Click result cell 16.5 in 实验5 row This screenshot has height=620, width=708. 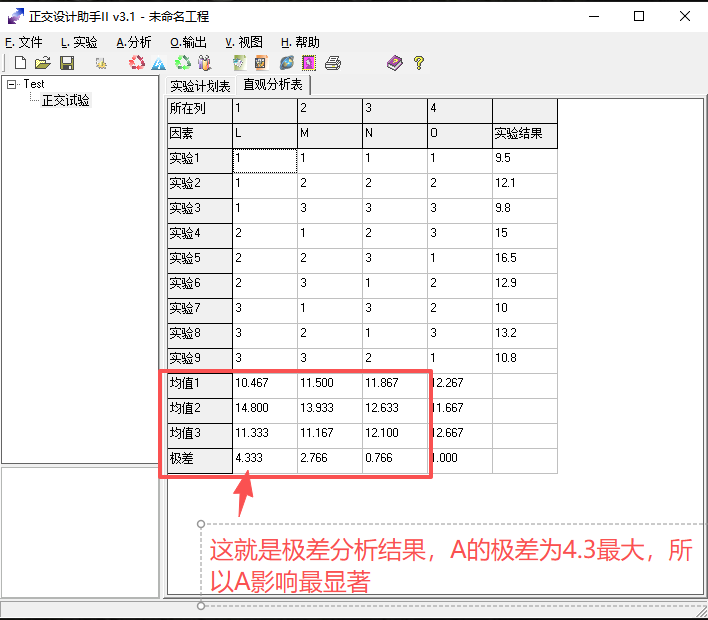(x=525, y=260)
